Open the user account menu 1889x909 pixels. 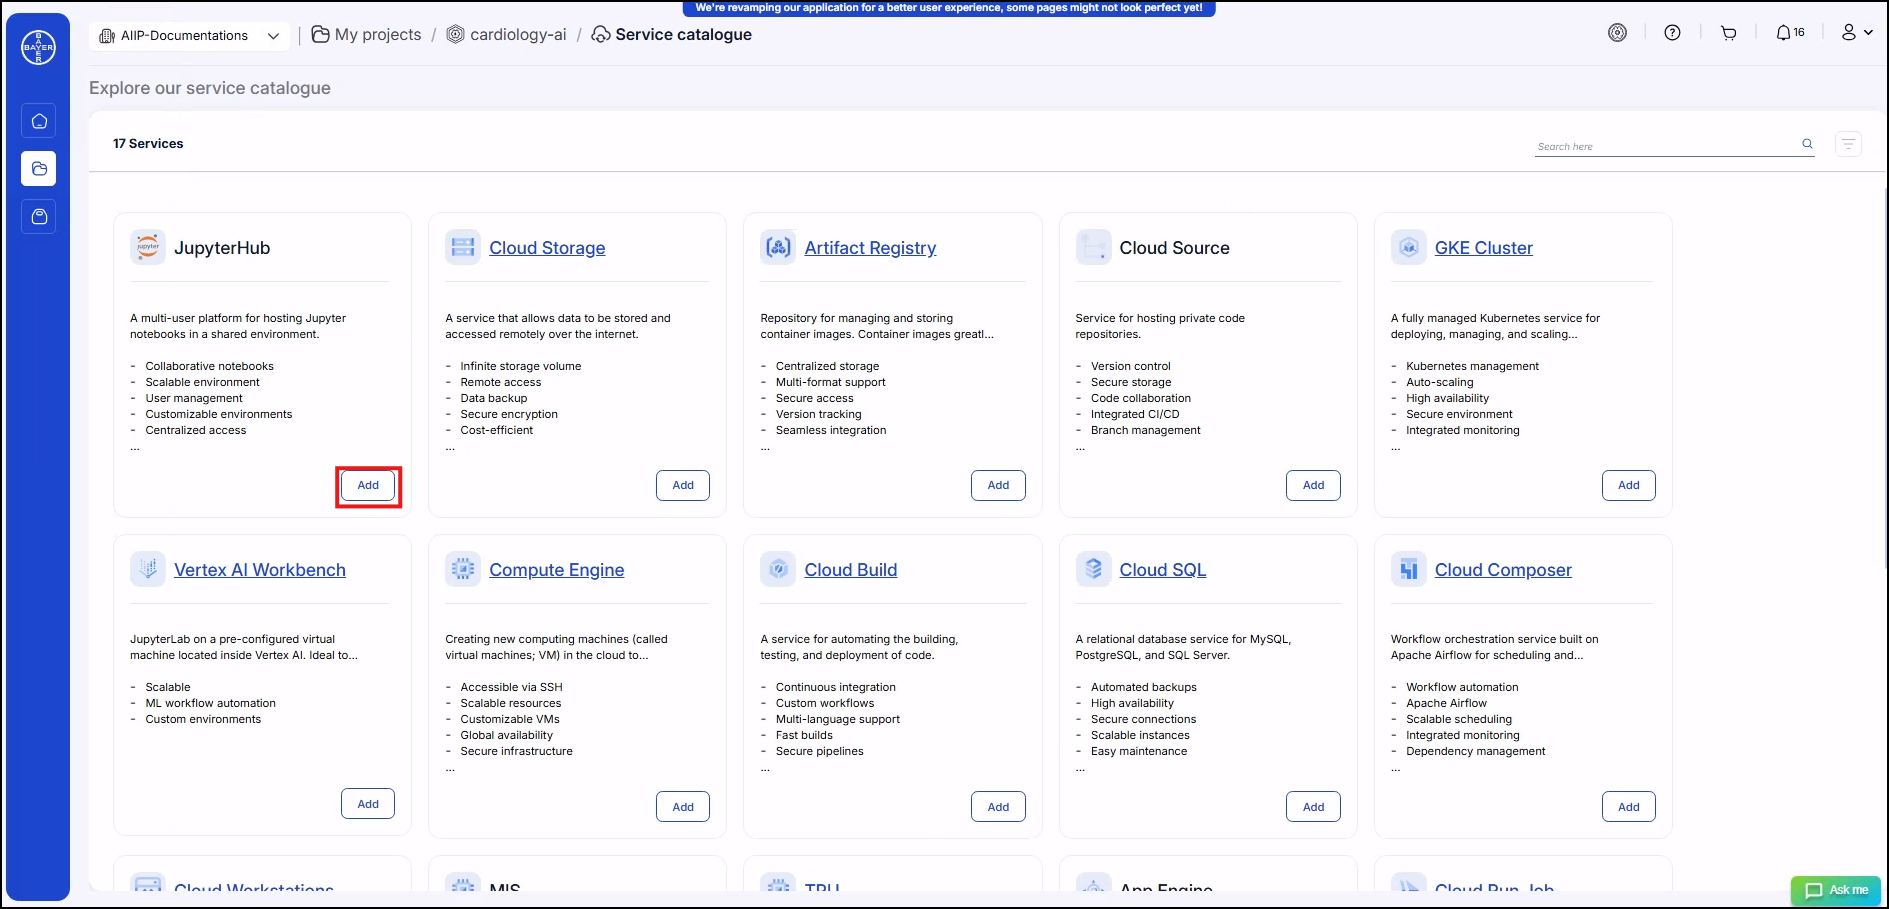[1857, 33]
